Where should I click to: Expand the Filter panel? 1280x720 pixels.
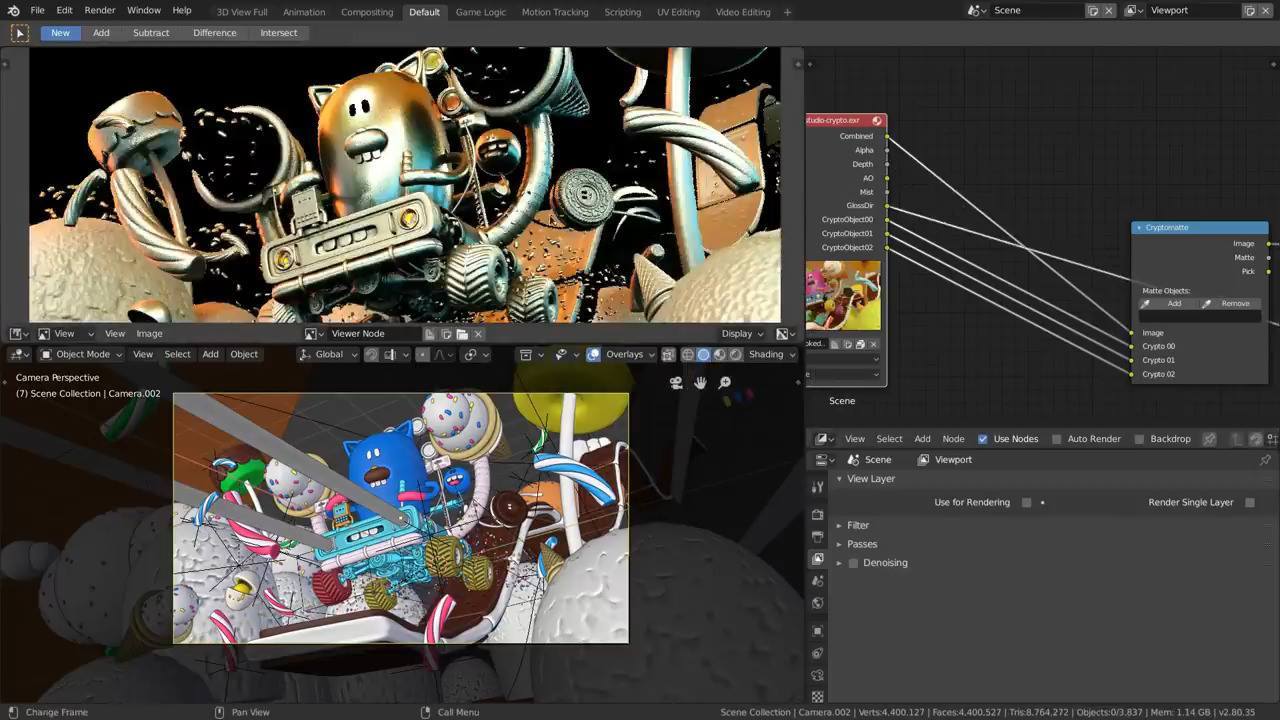[840, 525]
